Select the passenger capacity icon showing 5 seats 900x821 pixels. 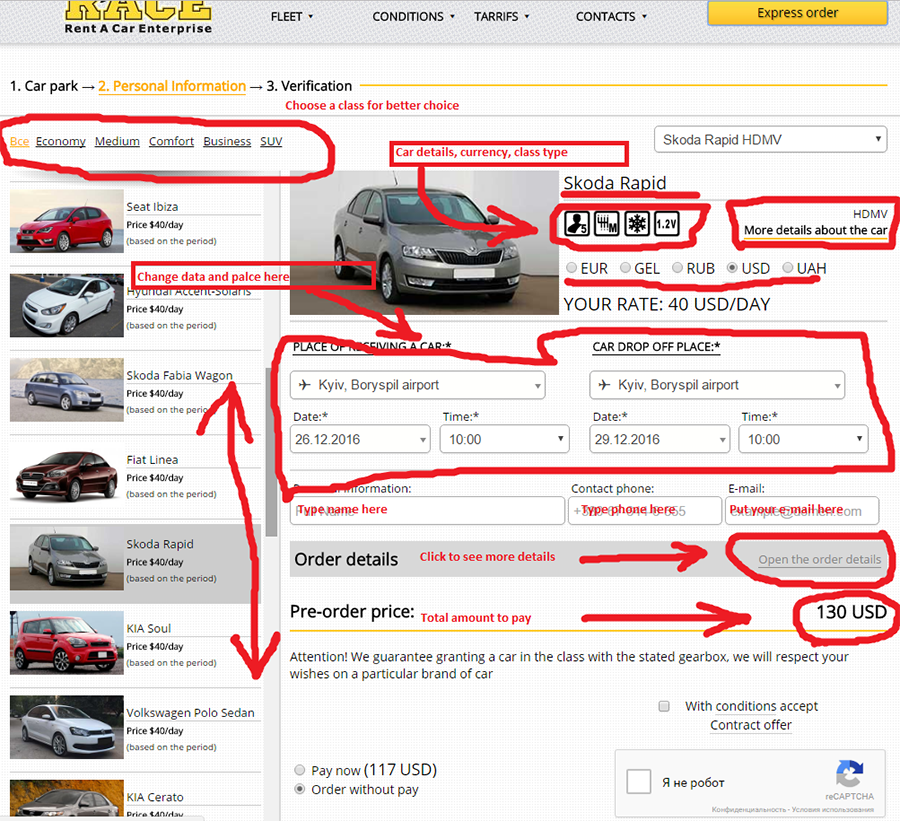576,223
